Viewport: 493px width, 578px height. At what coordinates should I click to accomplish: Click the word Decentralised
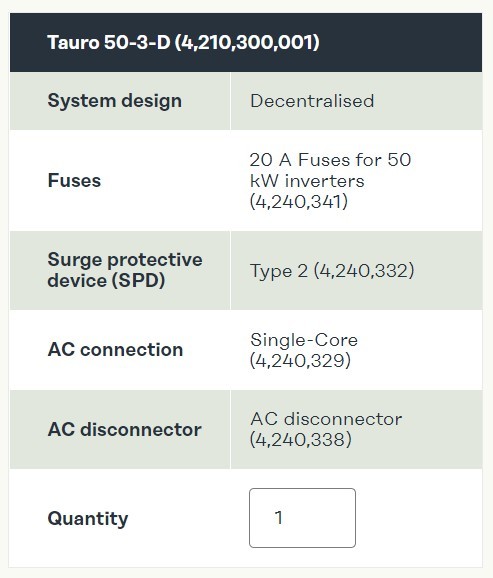[312, 101]
